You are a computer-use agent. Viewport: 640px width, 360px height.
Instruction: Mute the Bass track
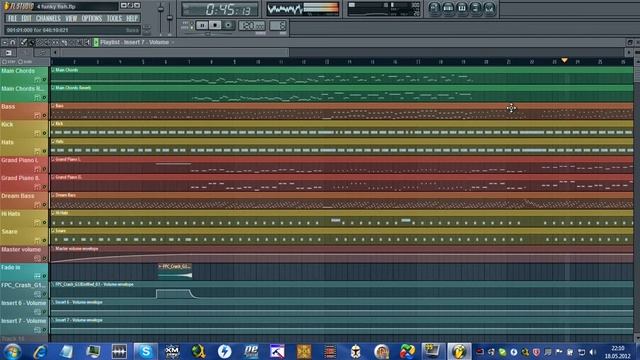44,115
